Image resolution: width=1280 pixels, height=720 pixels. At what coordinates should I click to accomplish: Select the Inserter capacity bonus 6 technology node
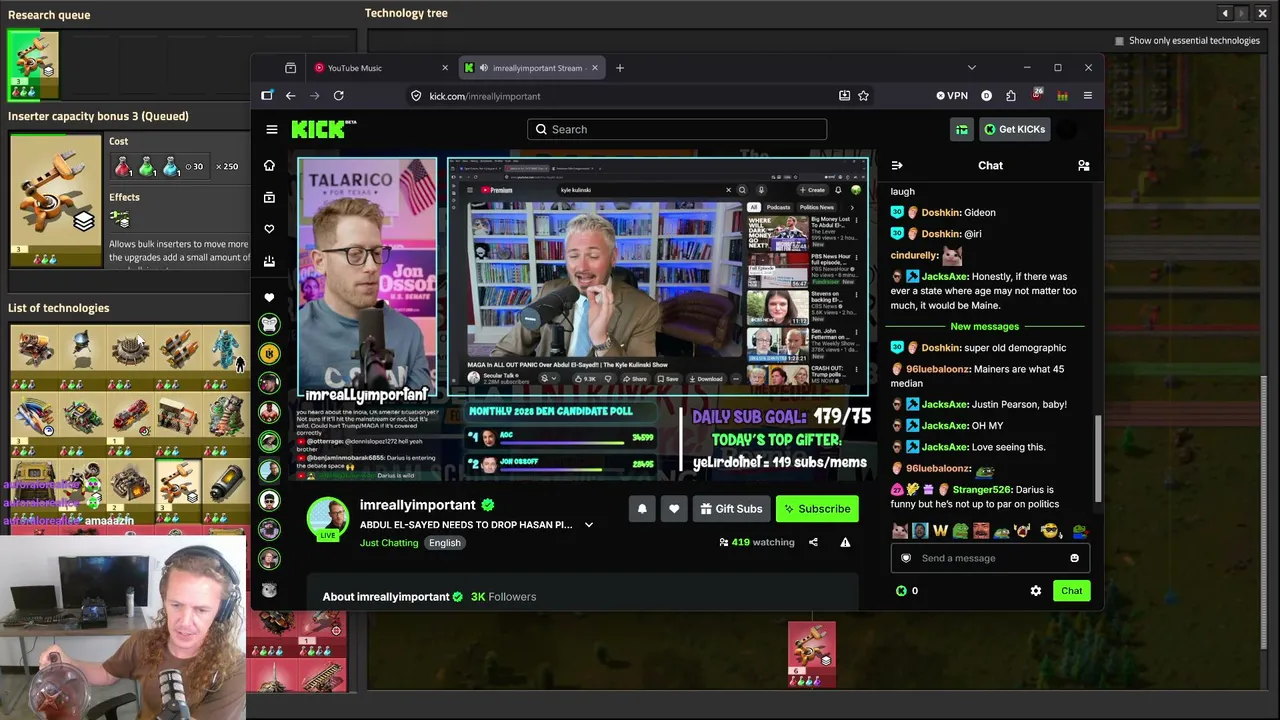click(x=811, y=655)
